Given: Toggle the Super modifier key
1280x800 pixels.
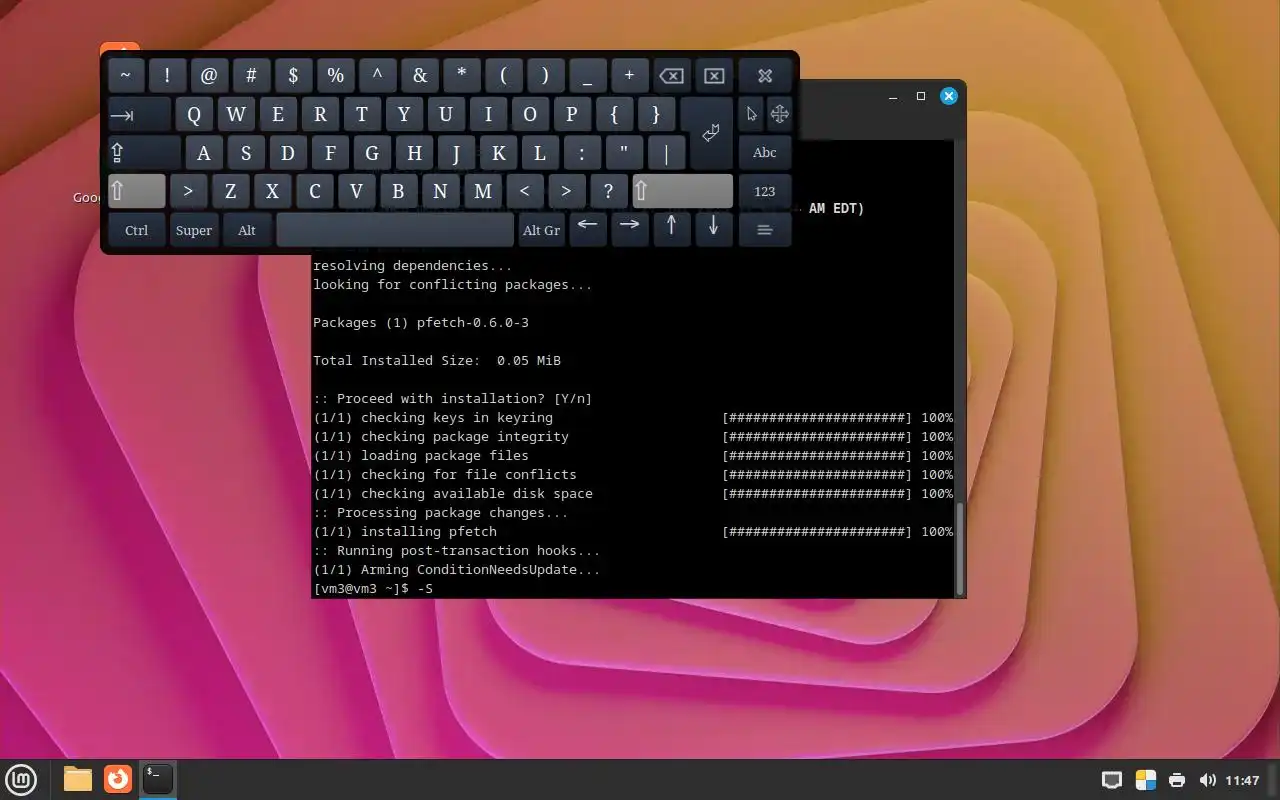Looking at the screenshot, I should (x=194, y=230).
